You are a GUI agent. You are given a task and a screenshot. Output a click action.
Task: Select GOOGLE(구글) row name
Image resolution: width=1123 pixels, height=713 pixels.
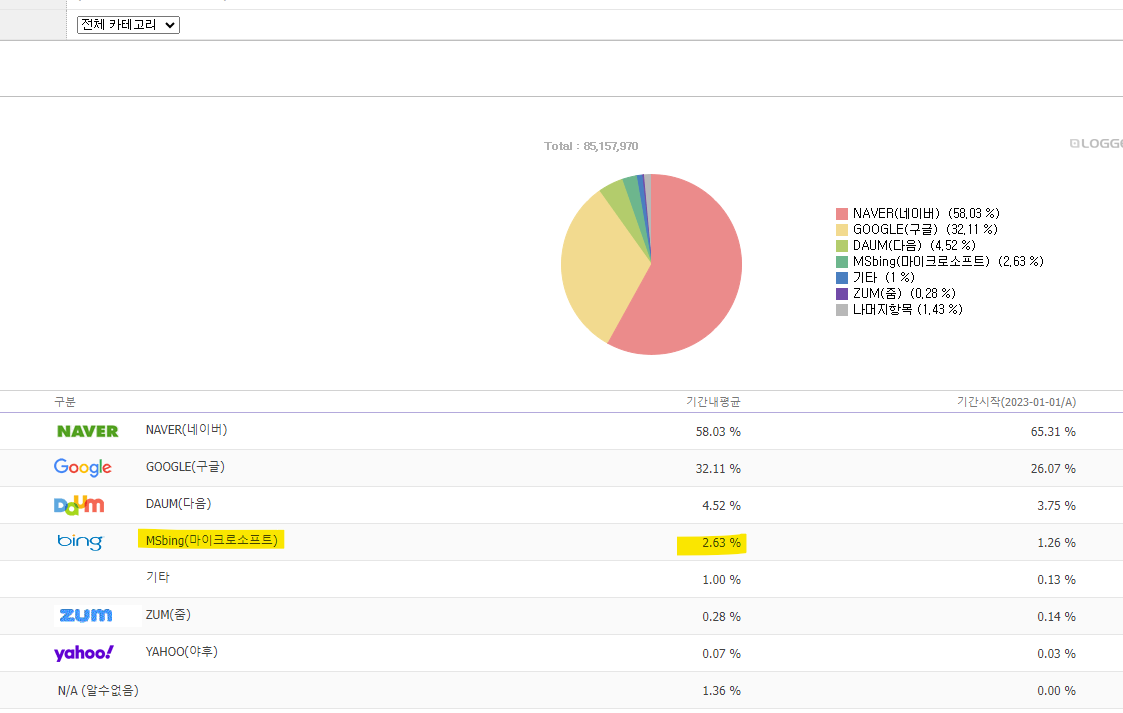coord(185,467)
